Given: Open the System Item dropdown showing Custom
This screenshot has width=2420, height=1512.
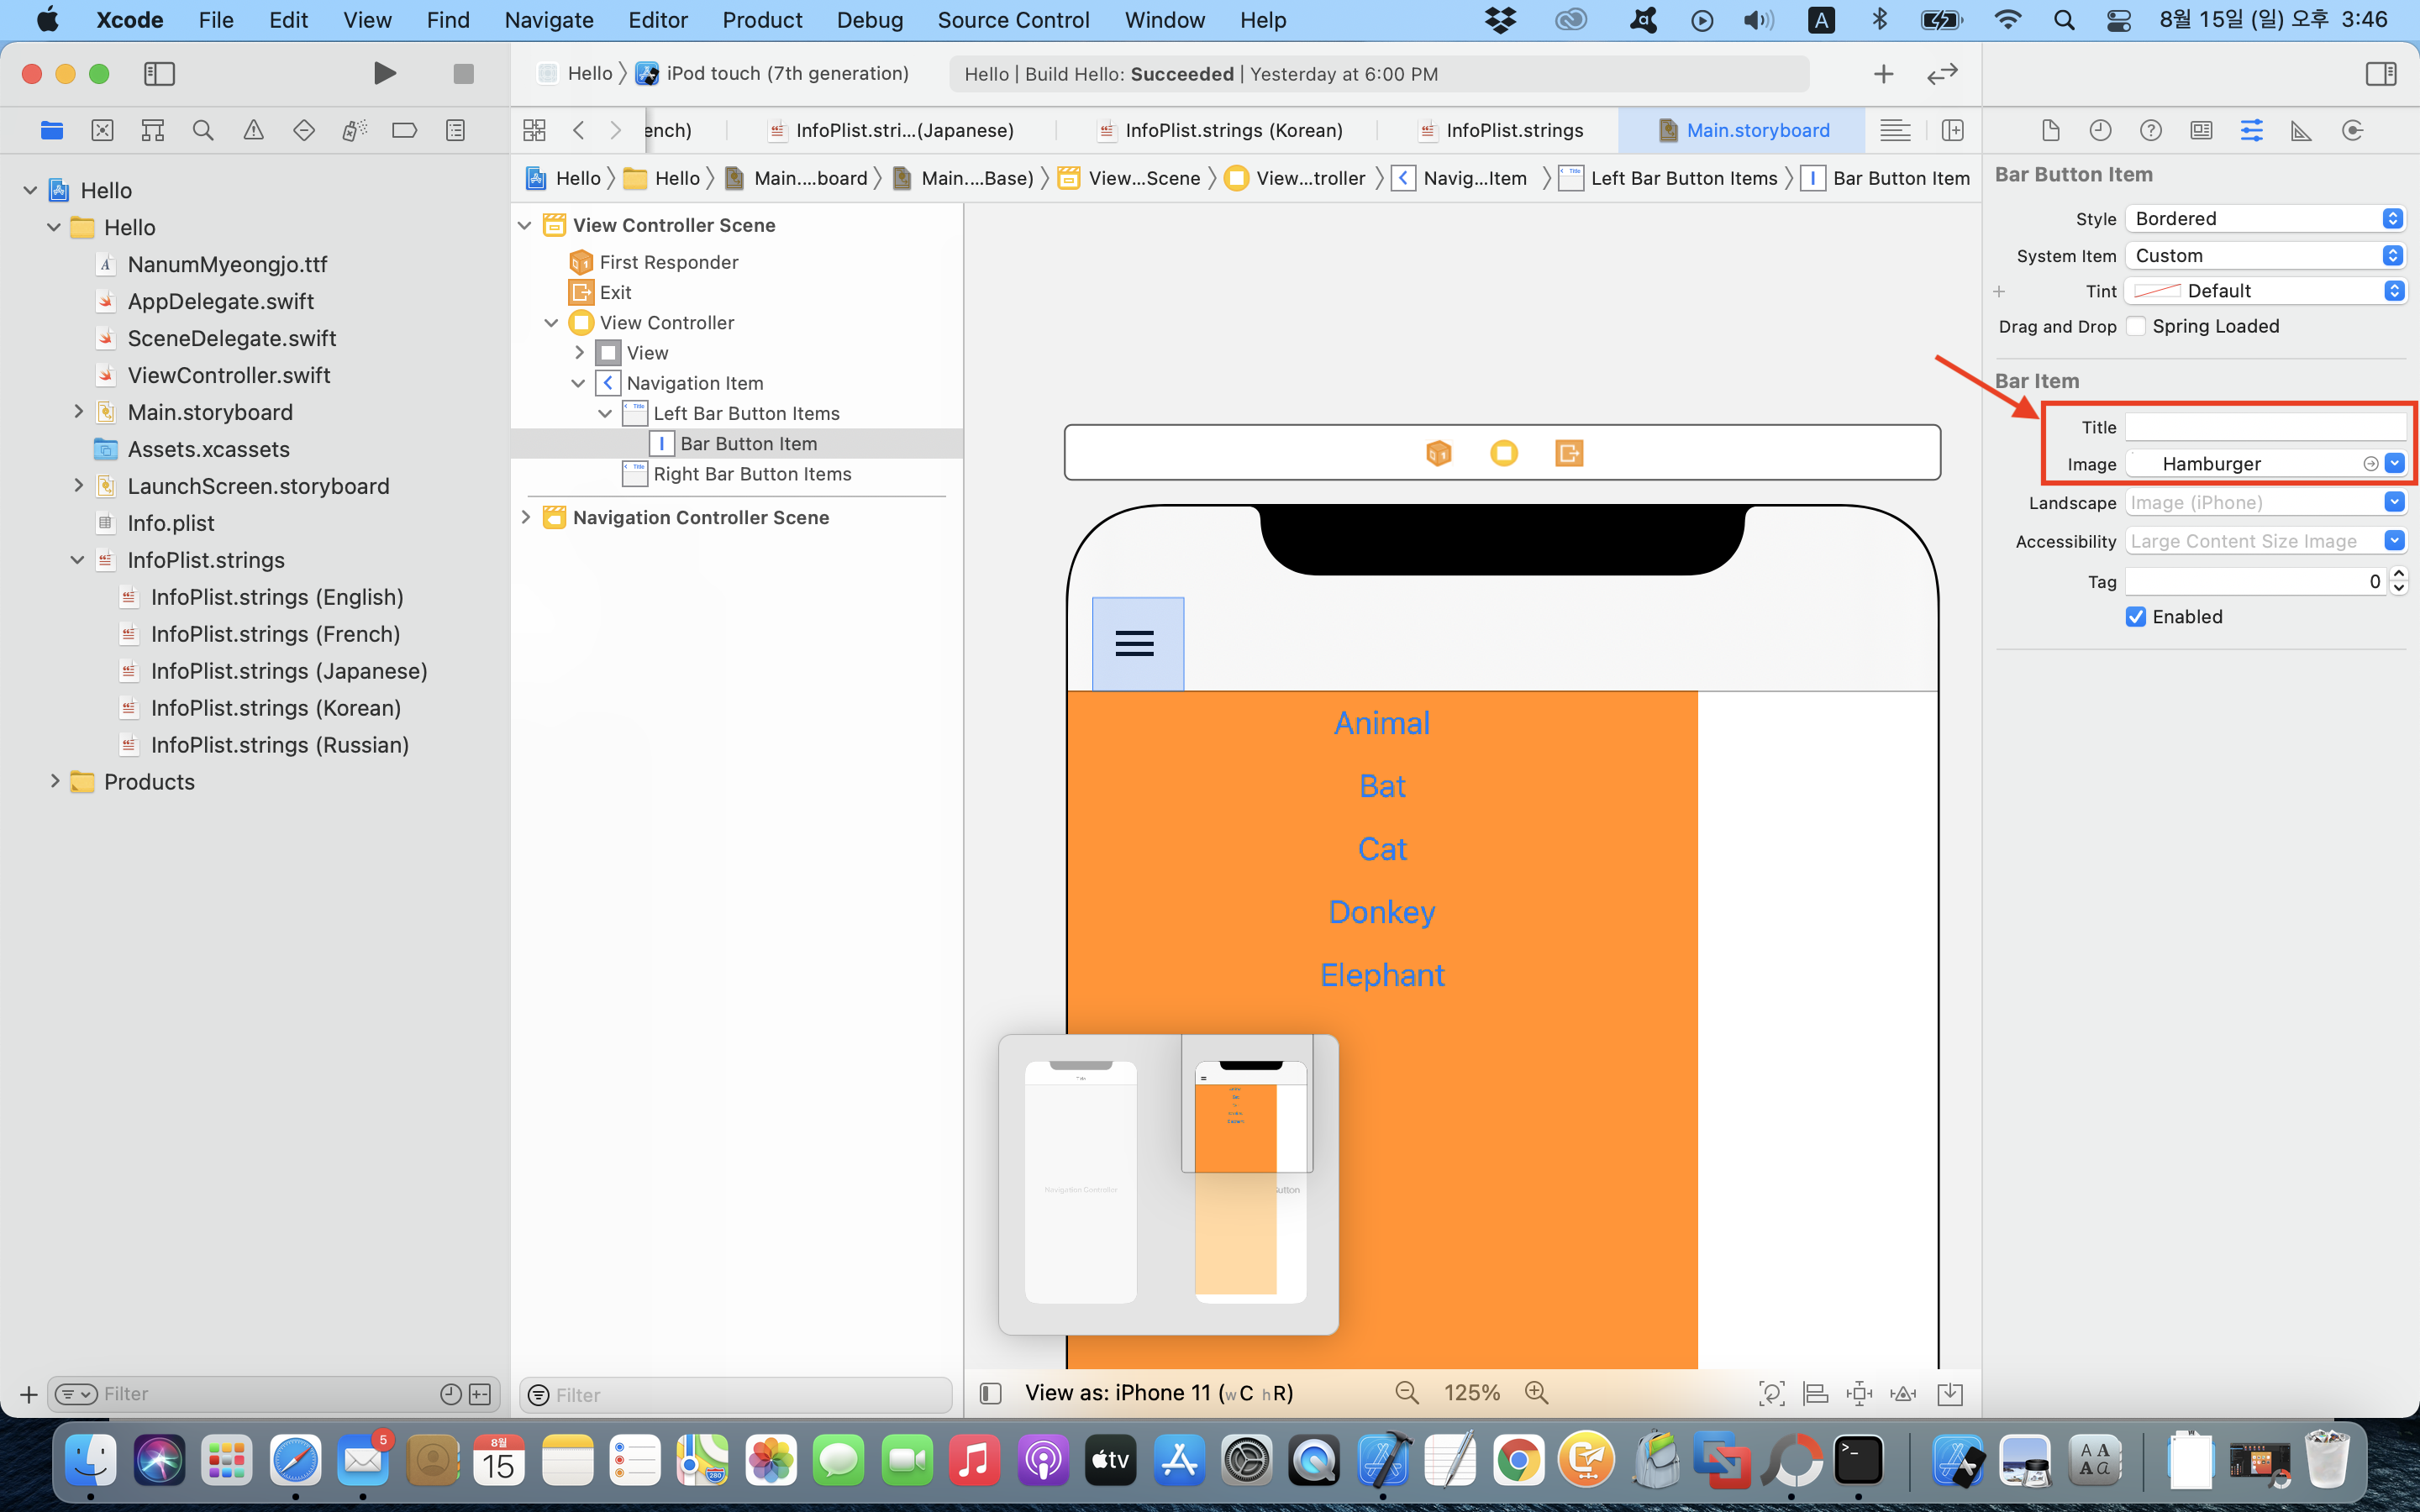Looking at the screenshot, I should point(2264,255).
